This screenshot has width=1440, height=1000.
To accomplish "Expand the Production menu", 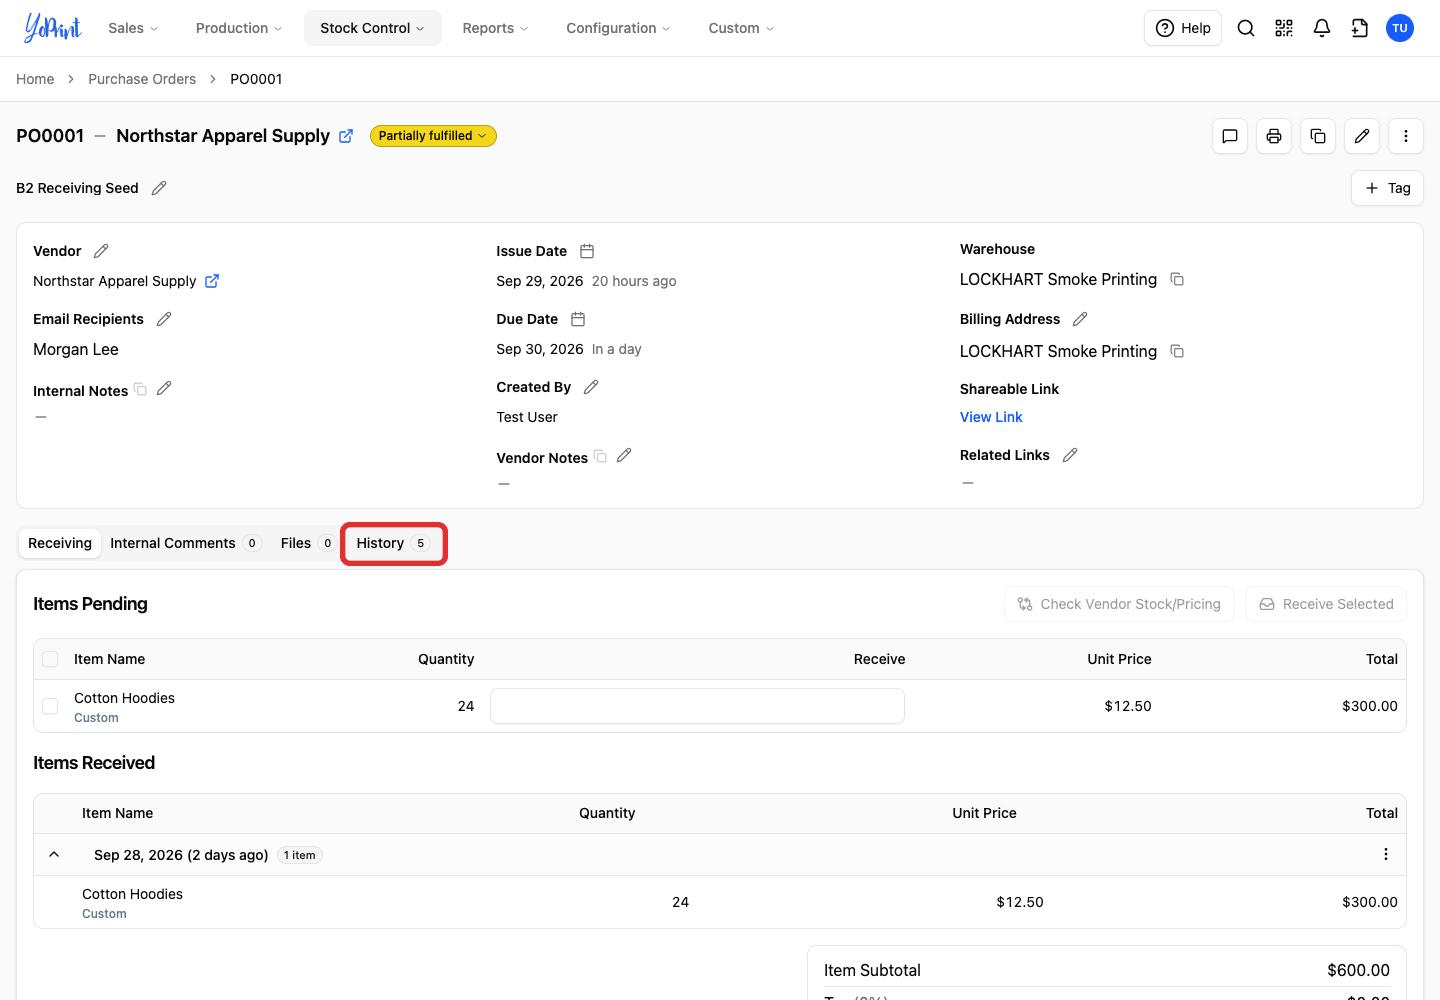I will tap(239, 28).
